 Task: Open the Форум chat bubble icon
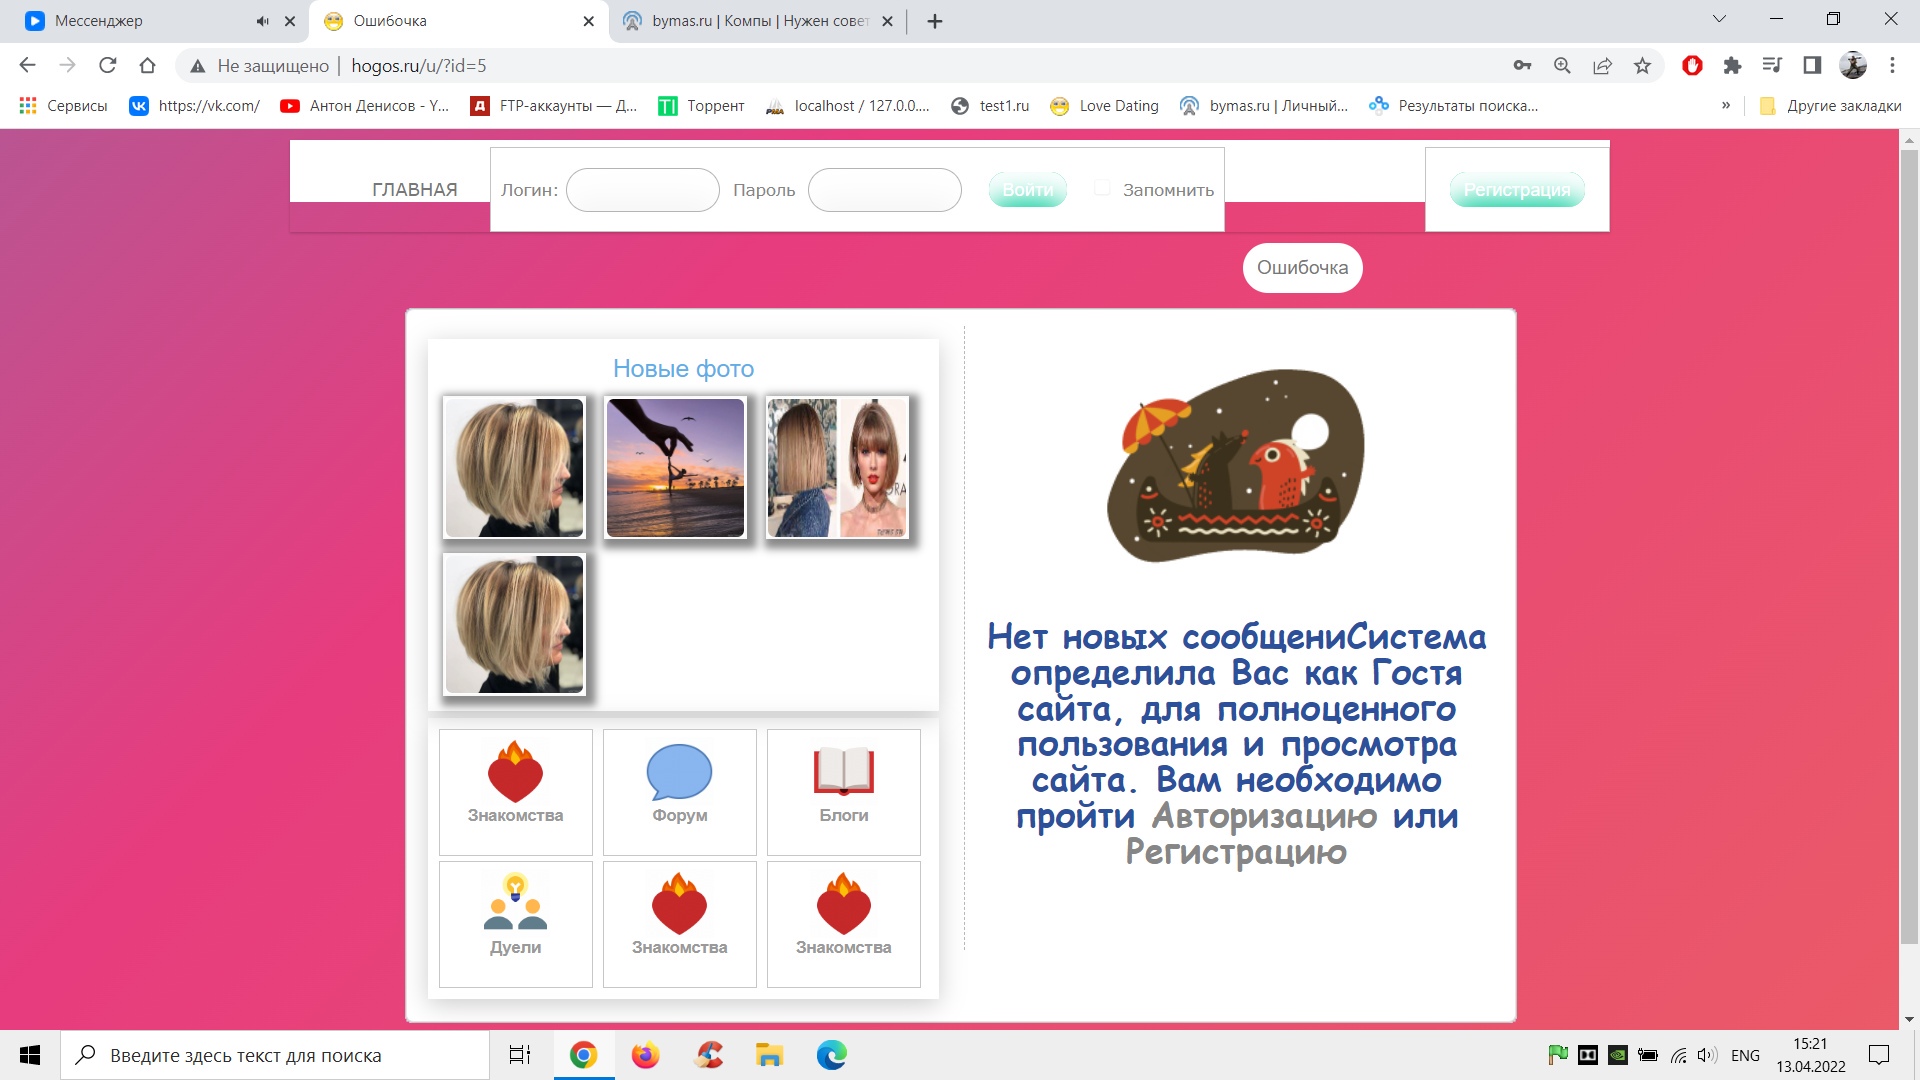coord(679,773)
